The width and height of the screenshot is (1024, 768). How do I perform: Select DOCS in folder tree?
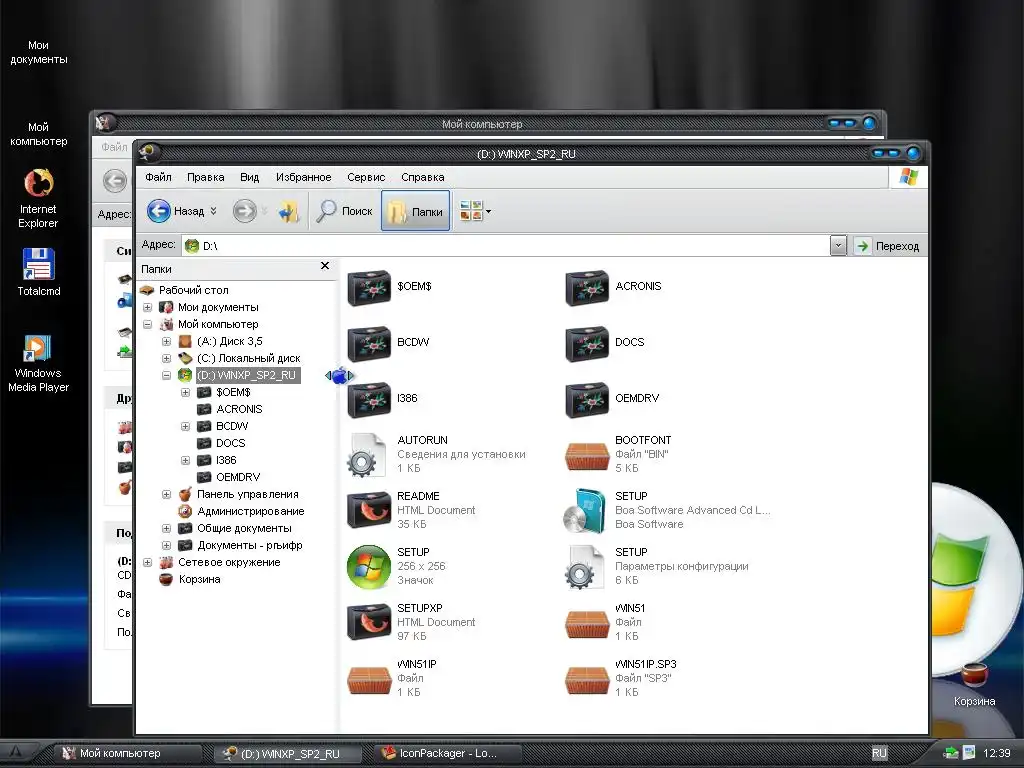pos(231,443)
